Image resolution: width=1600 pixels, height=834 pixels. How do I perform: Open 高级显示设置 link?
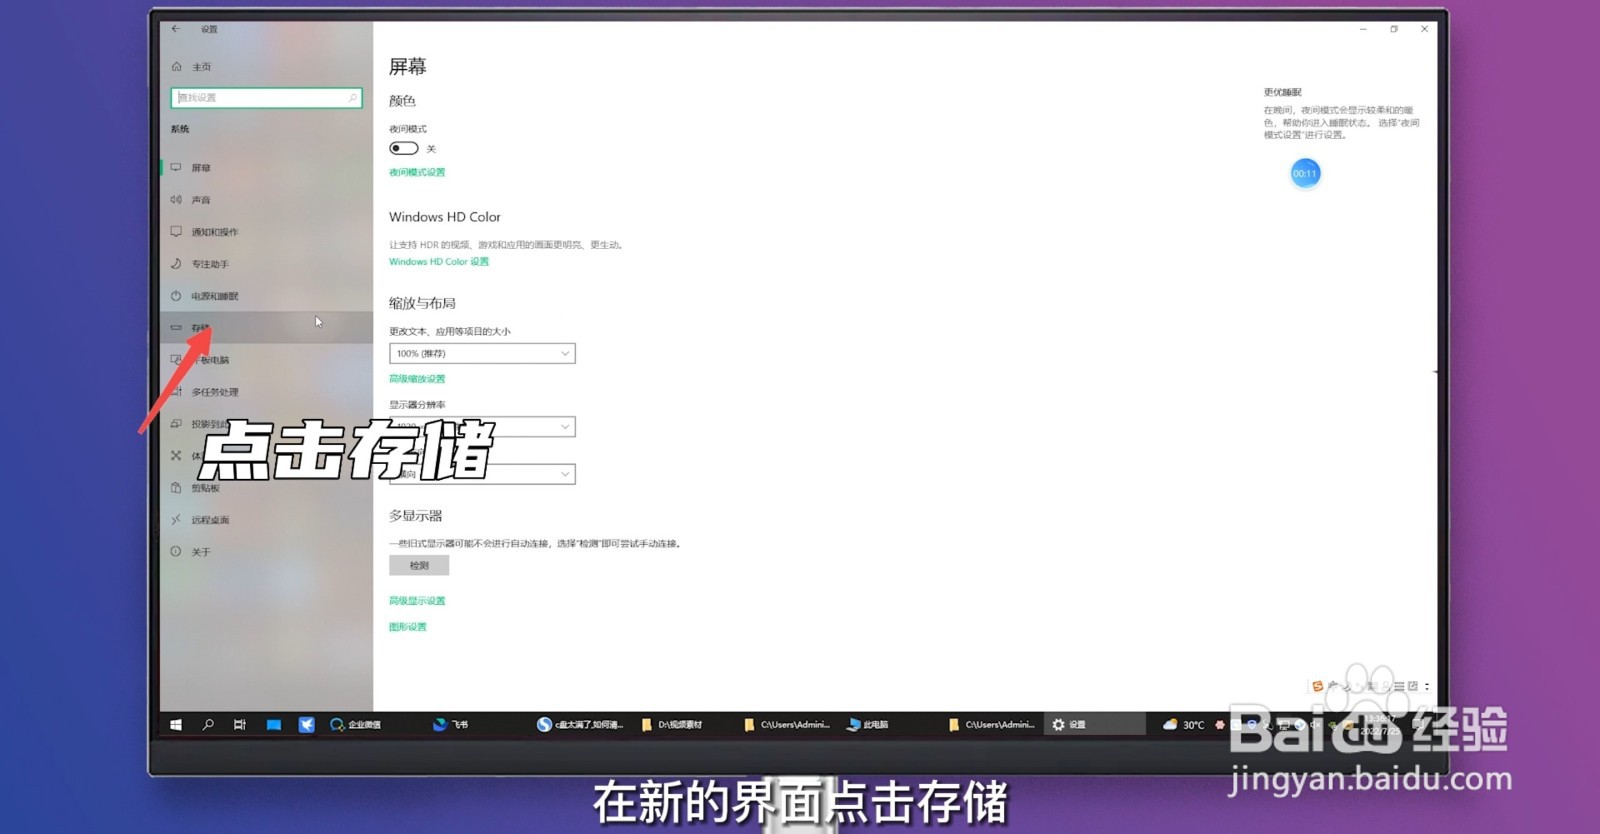pos(417,601)
